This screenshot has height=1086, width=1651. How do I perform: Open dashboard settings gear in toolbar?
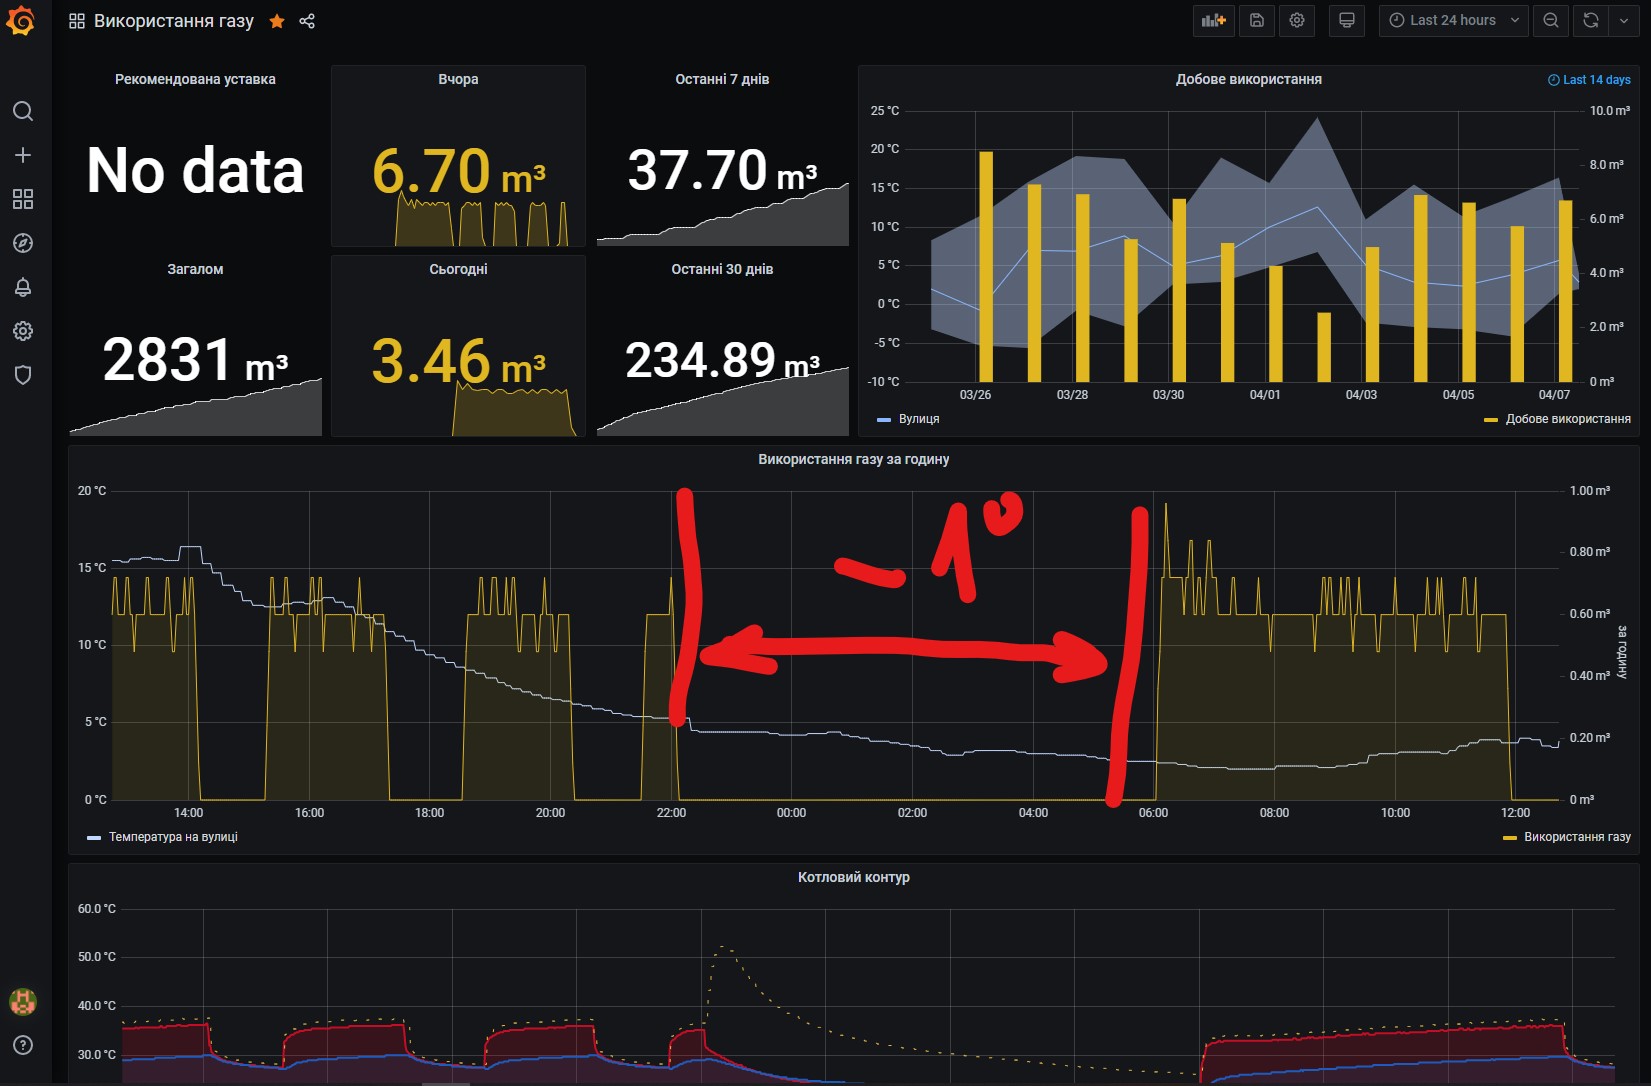tap(1297, 20)
